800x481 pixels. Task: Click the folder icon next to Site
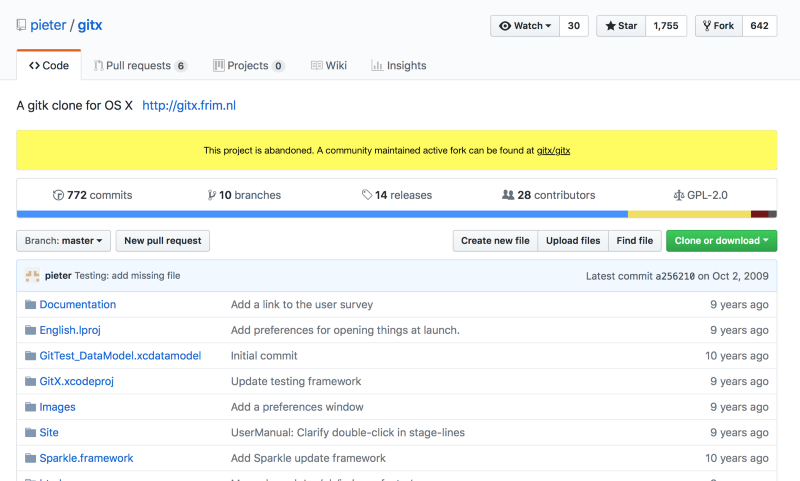pos(31,433)
